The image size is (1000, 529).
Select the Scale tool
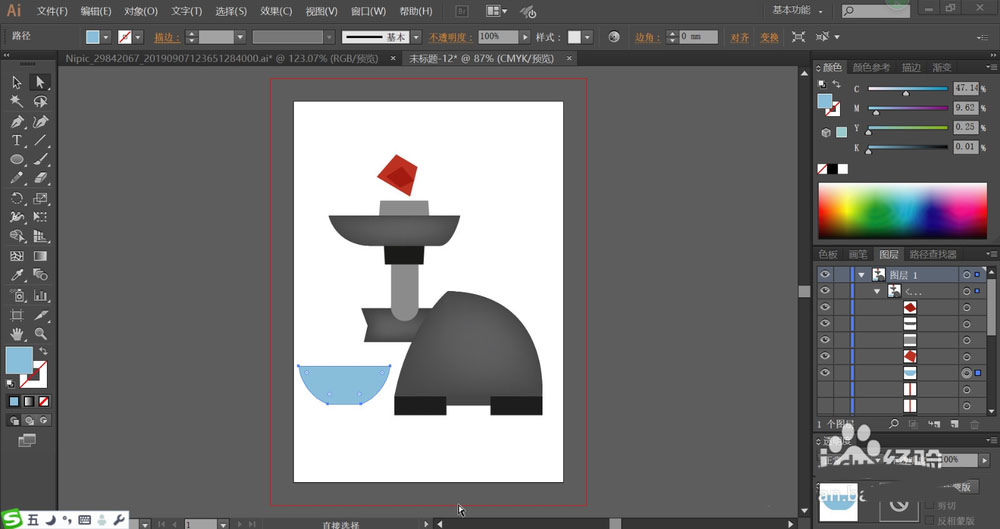[x=40, y=198]
